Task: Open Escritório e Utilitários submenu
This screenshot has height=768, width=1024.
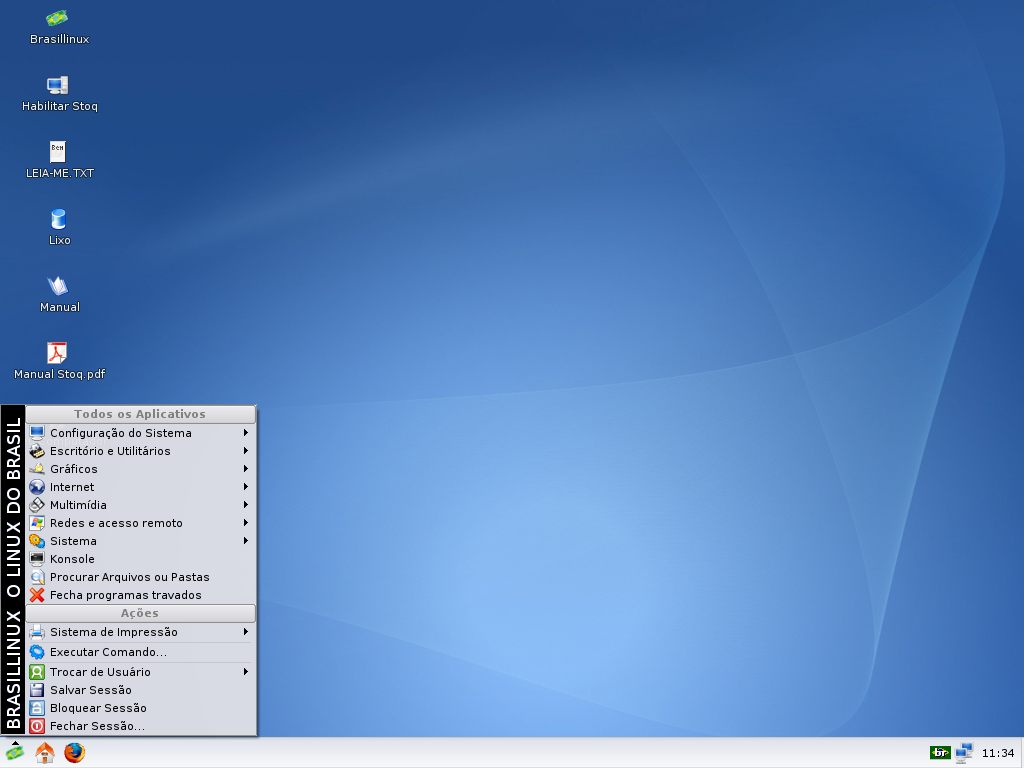Action: pos(140,451)
